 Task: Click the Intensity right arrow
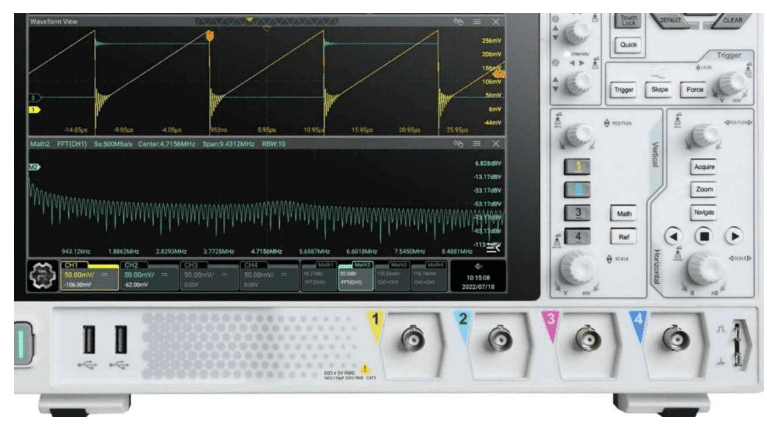(x=582, y=63)
